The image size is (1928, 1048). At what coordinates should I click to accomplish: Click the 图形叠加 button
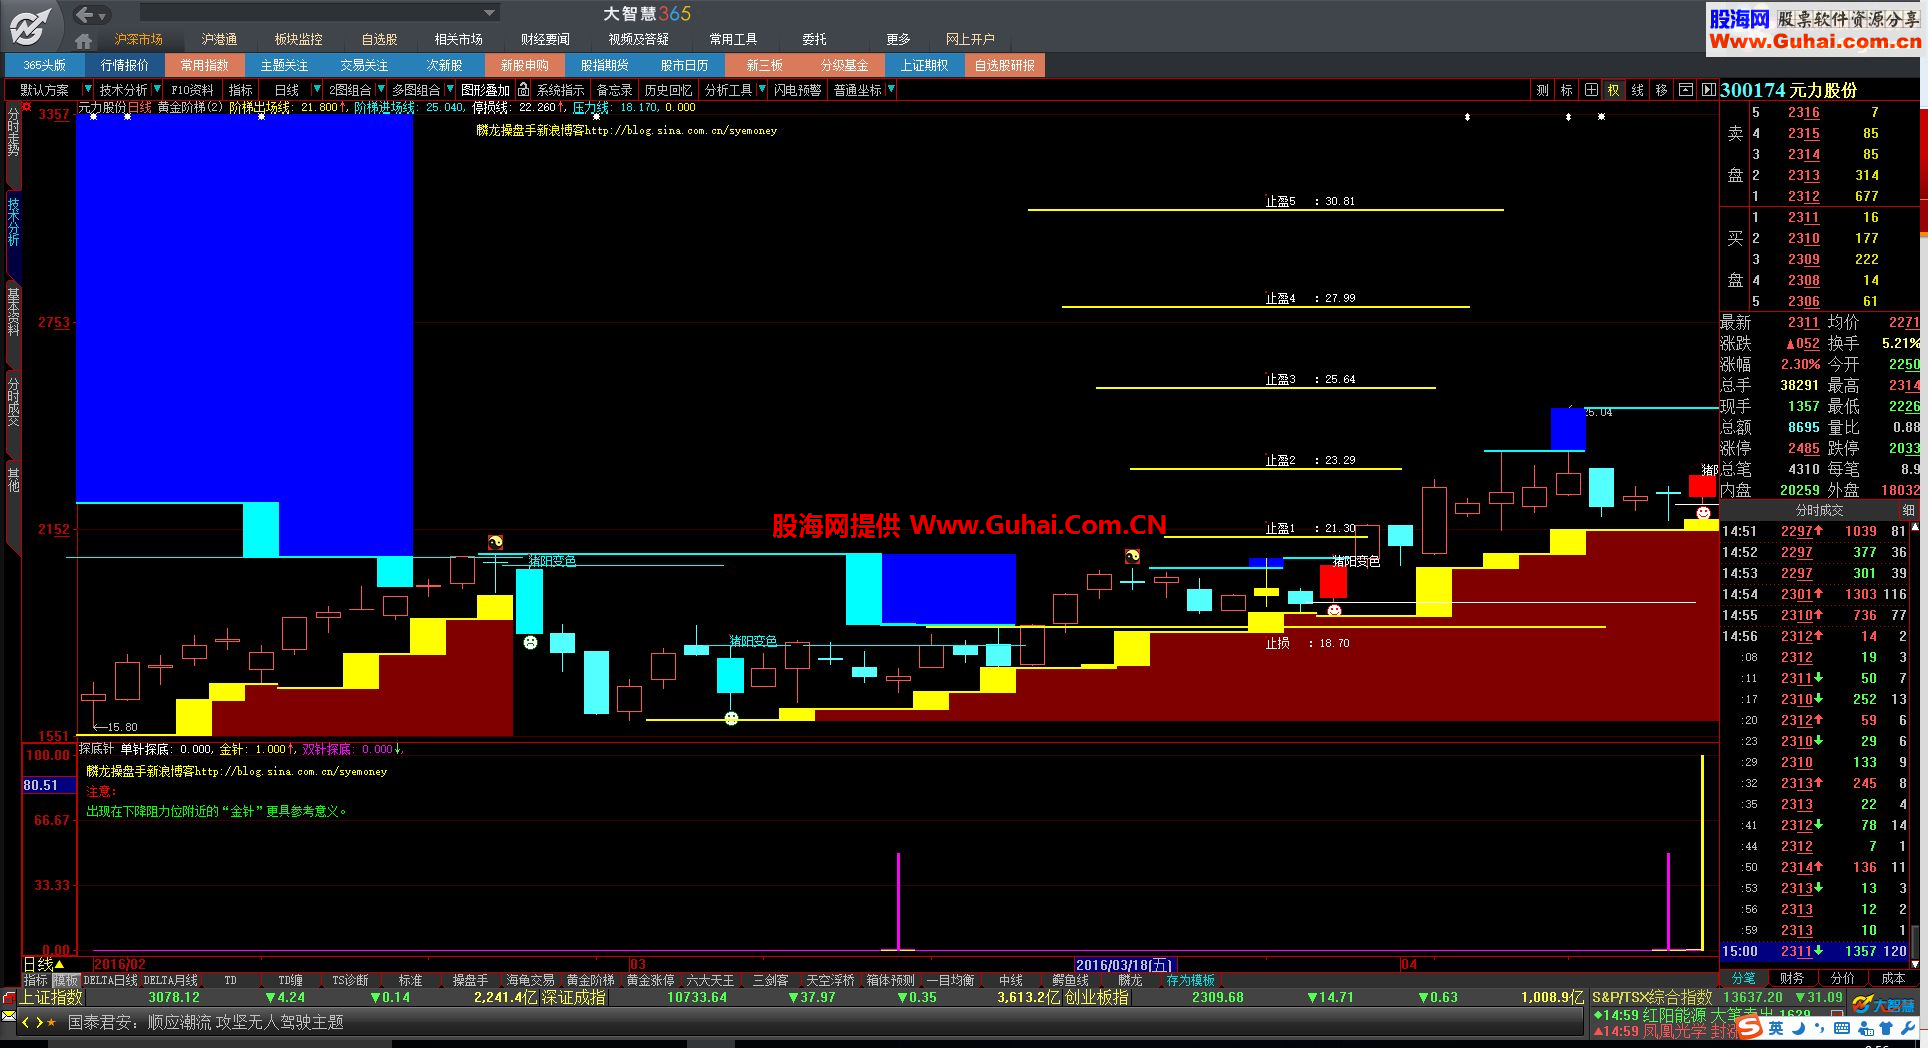pyautogui.click(x=485, y=90)
